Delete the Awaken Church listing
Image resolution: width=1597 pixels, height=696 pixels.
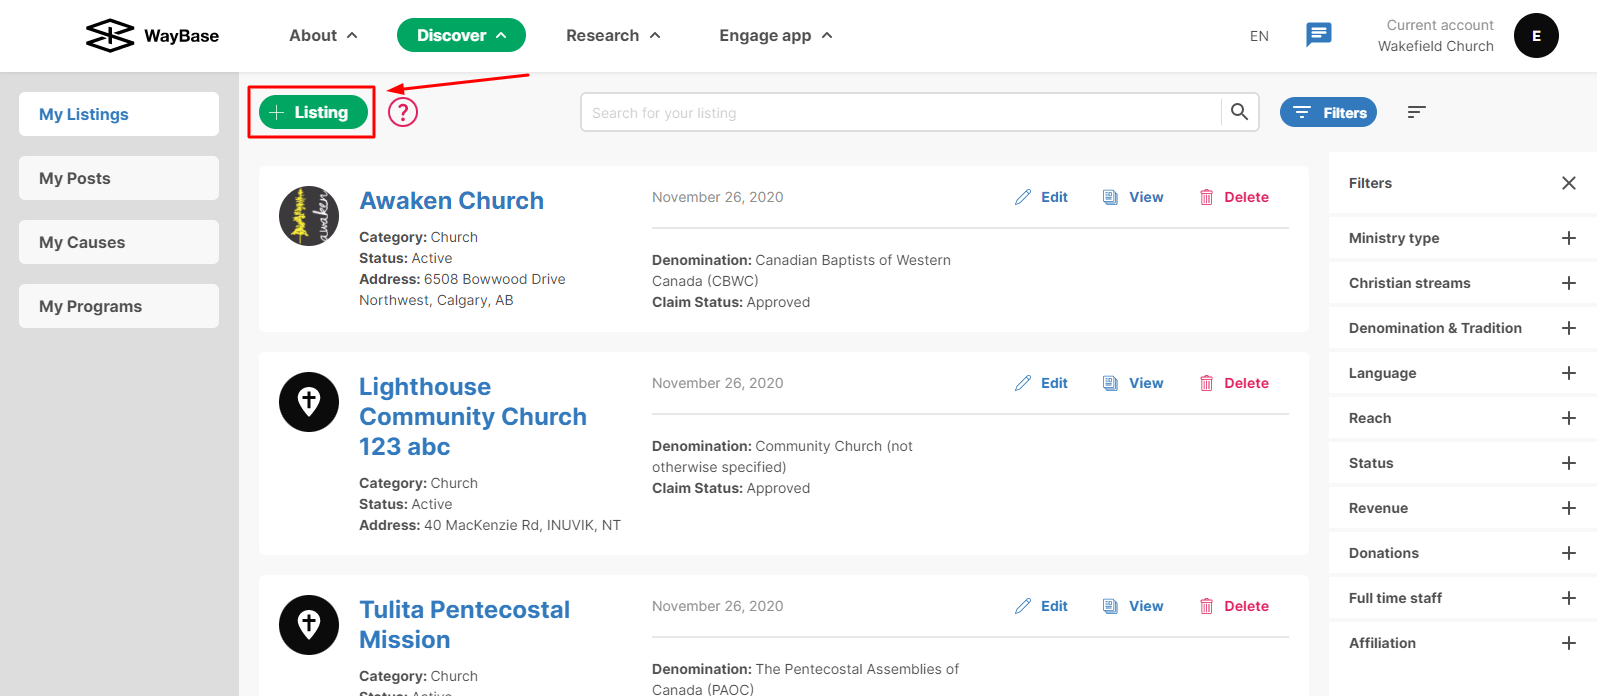tap(1234, 197)
